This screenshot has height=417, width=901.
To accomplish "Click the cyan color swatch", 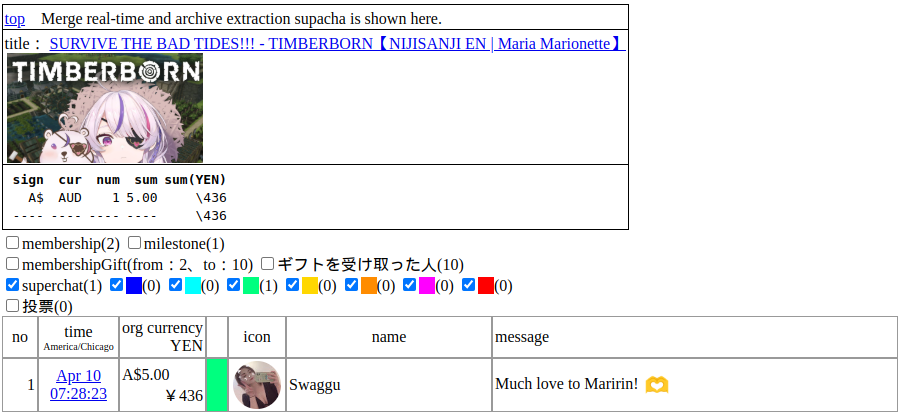I will 193,285.
